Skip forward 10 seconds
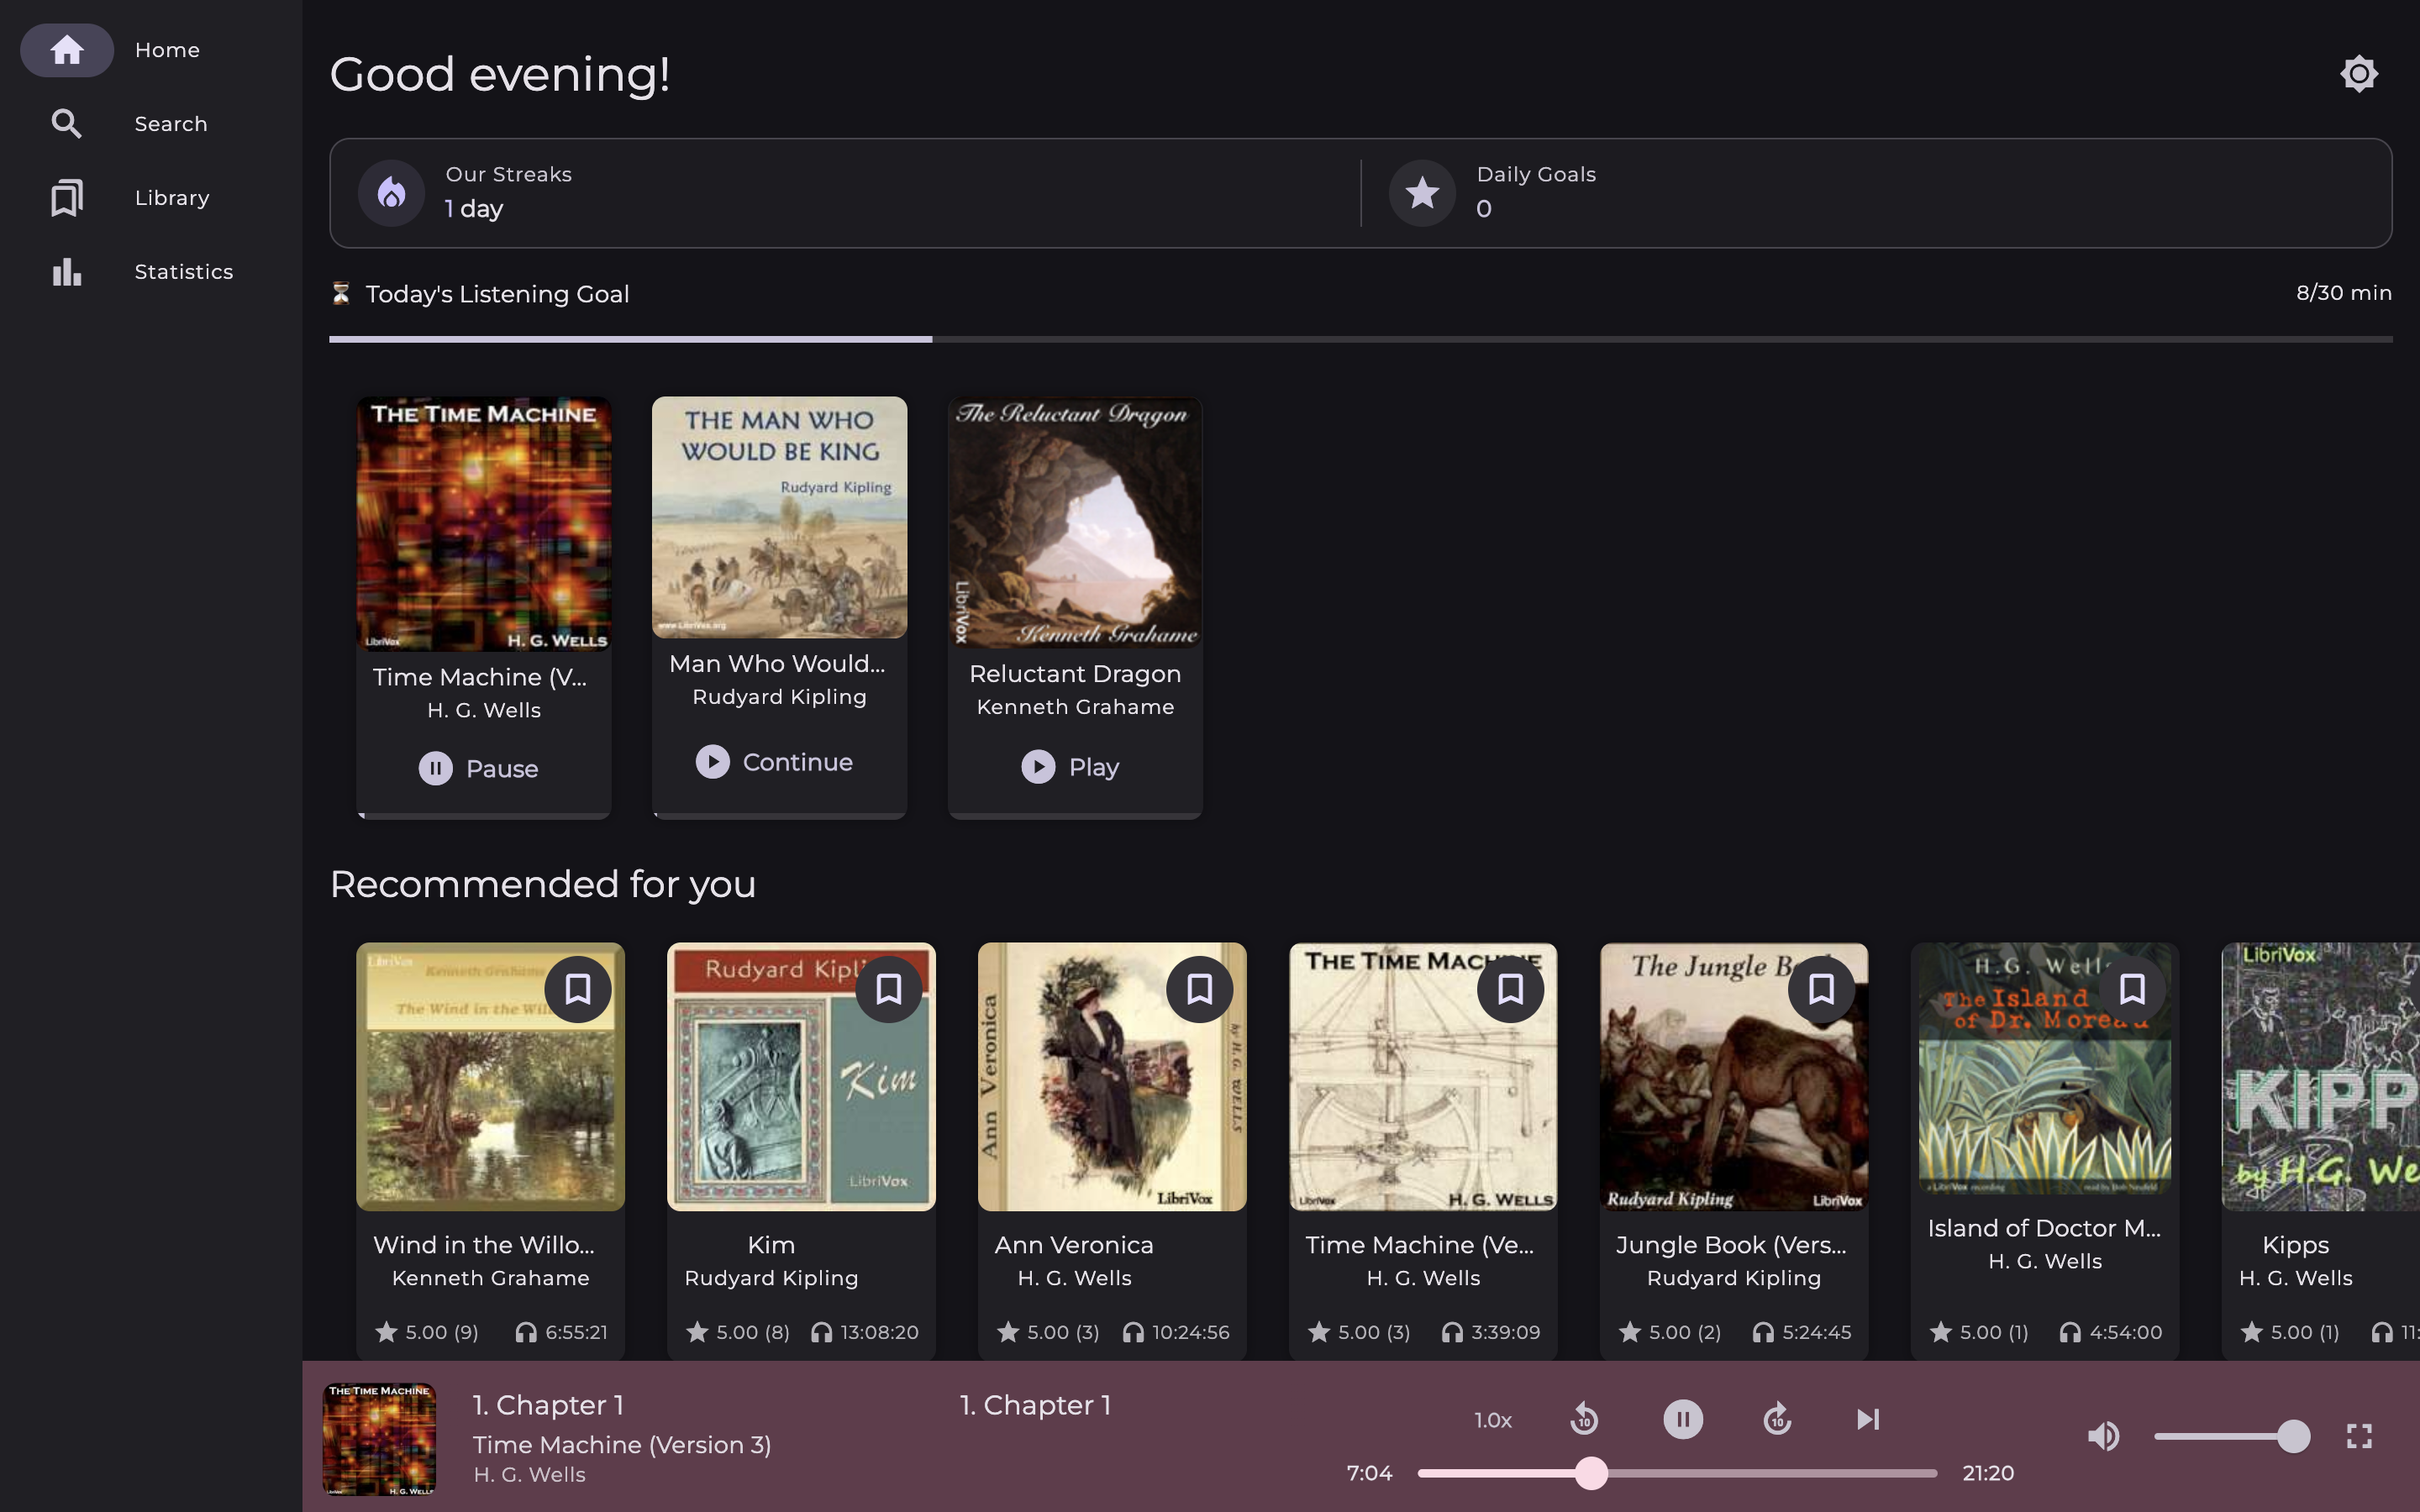2420x1512 pixels. 1777,1419
